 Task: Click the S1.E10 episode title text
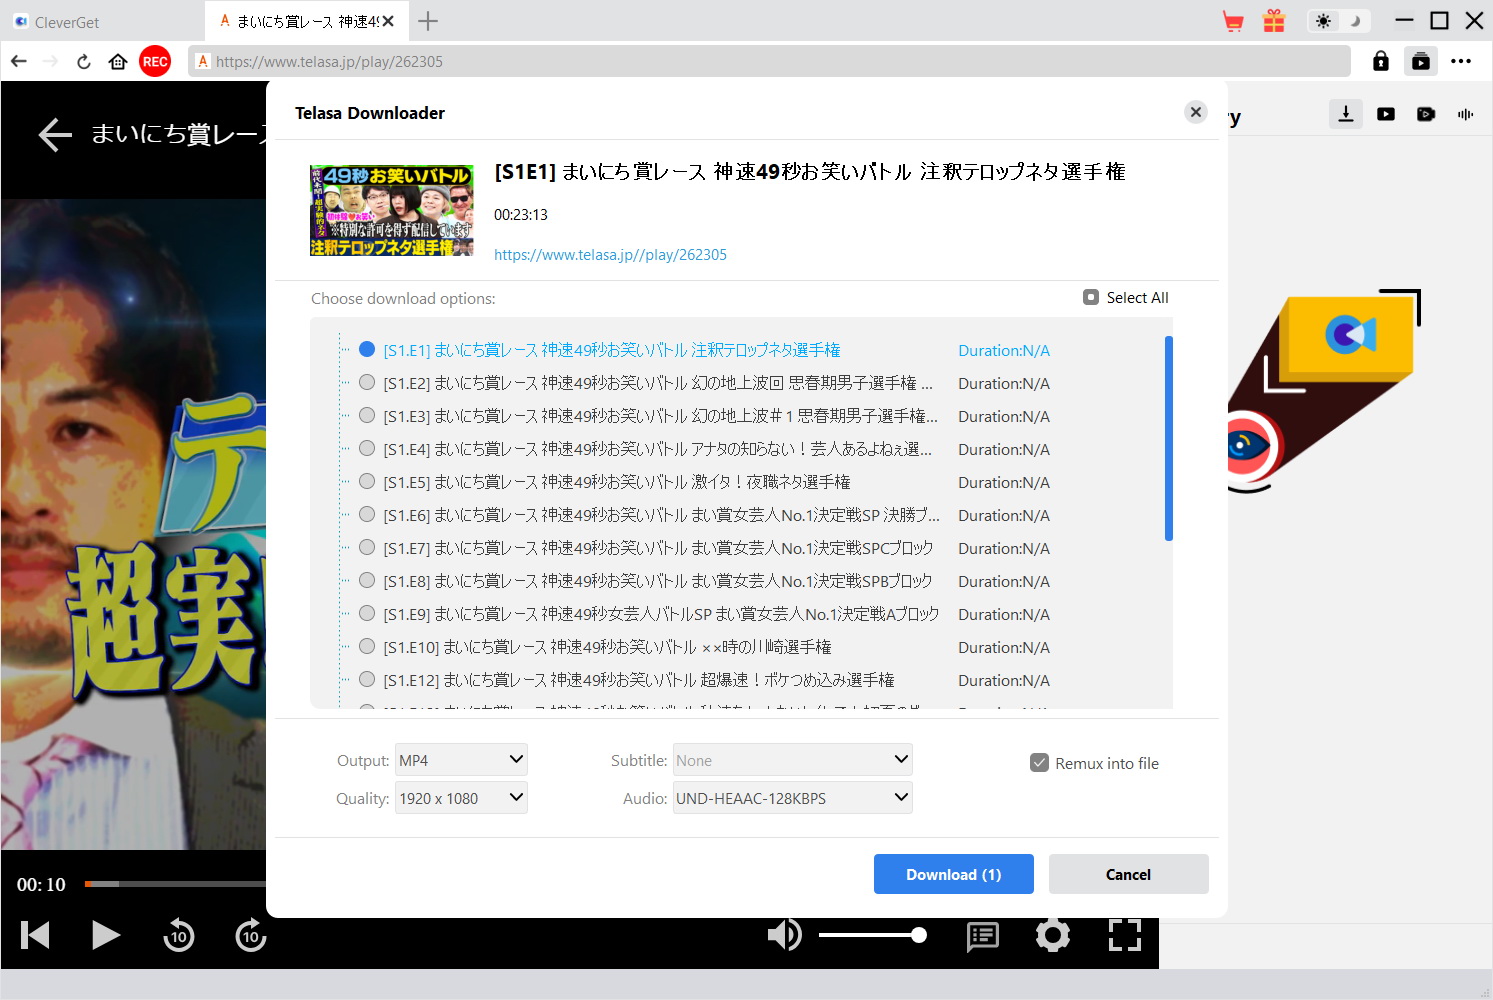click(607, 647)
